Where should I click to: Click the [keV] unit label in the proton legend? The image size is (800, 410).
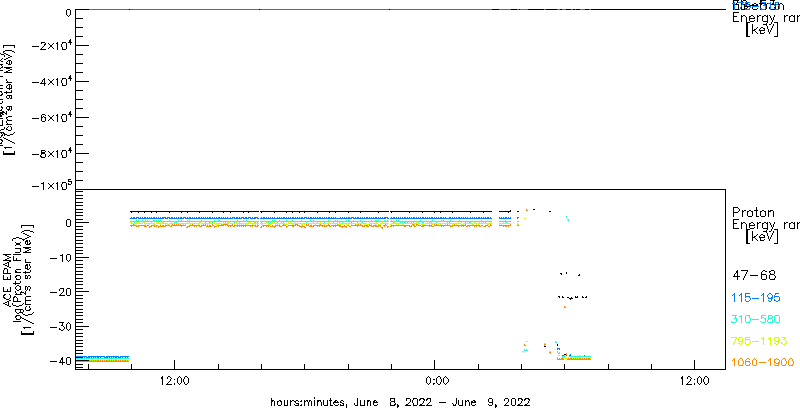(762, 237)
